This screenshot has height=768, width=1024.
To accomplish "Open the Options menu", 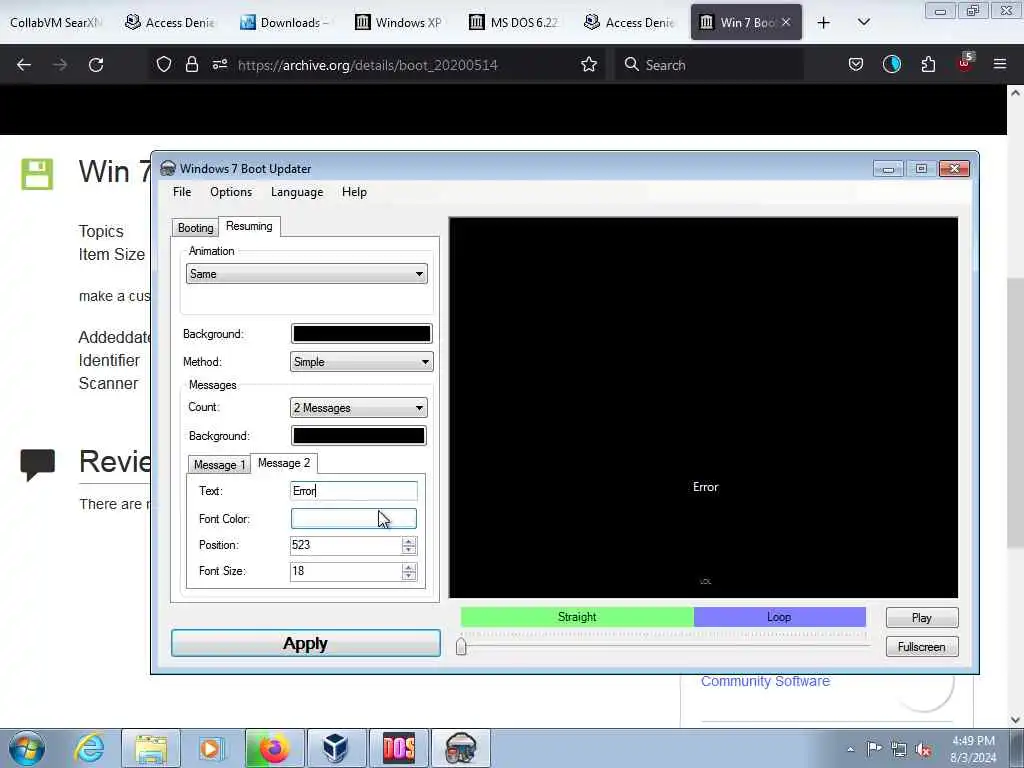I will point(231,192).
